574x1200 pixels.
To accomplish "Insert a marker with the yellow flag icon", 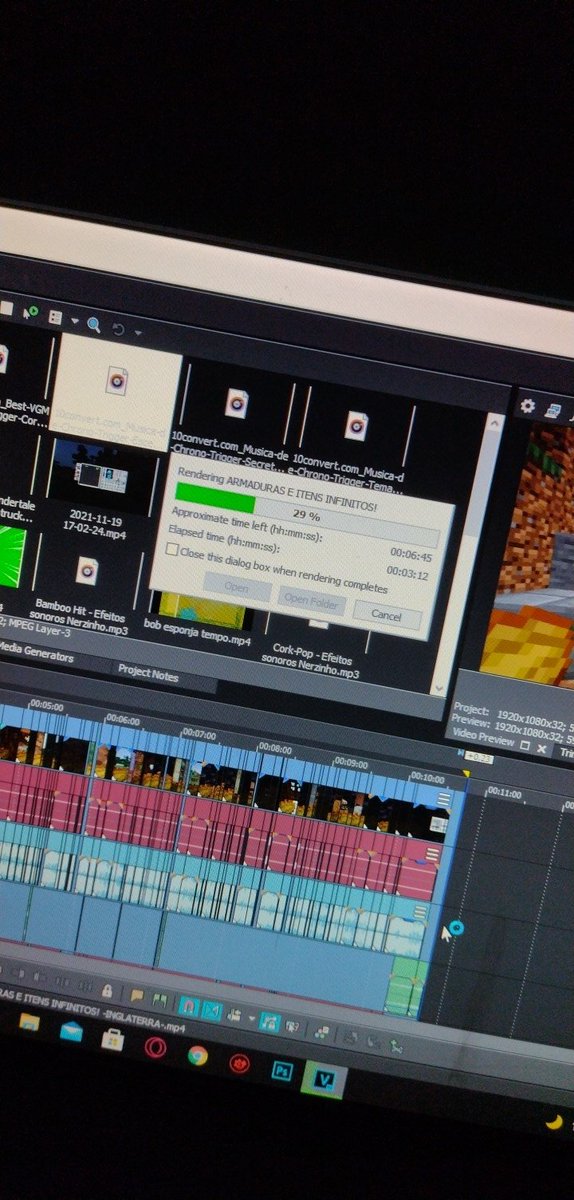I will (x=136, y=996).
